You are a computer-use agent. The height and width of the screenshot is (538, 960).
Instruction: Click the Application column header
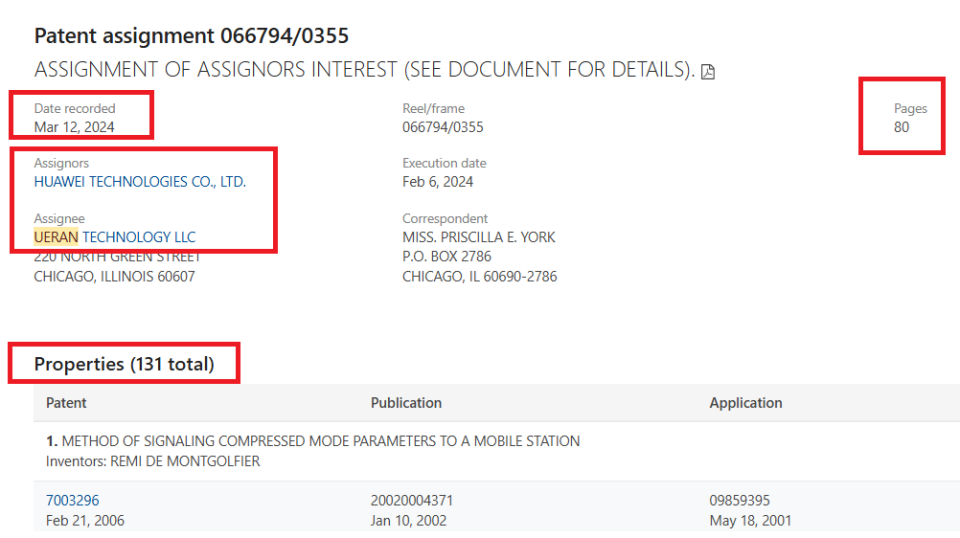(x=746, y=403)
